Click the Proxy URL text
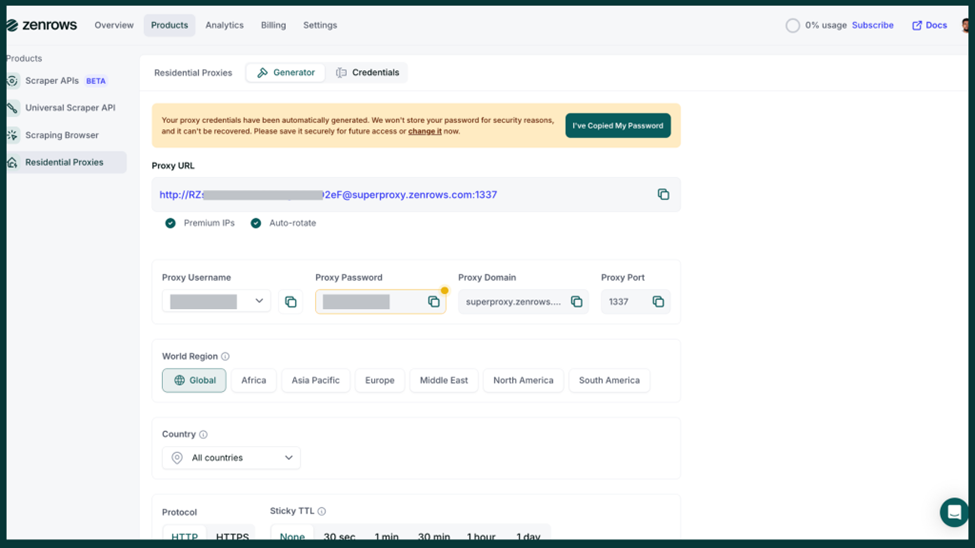975x548 pixels. pyautogui.click(x=328, y=195)
